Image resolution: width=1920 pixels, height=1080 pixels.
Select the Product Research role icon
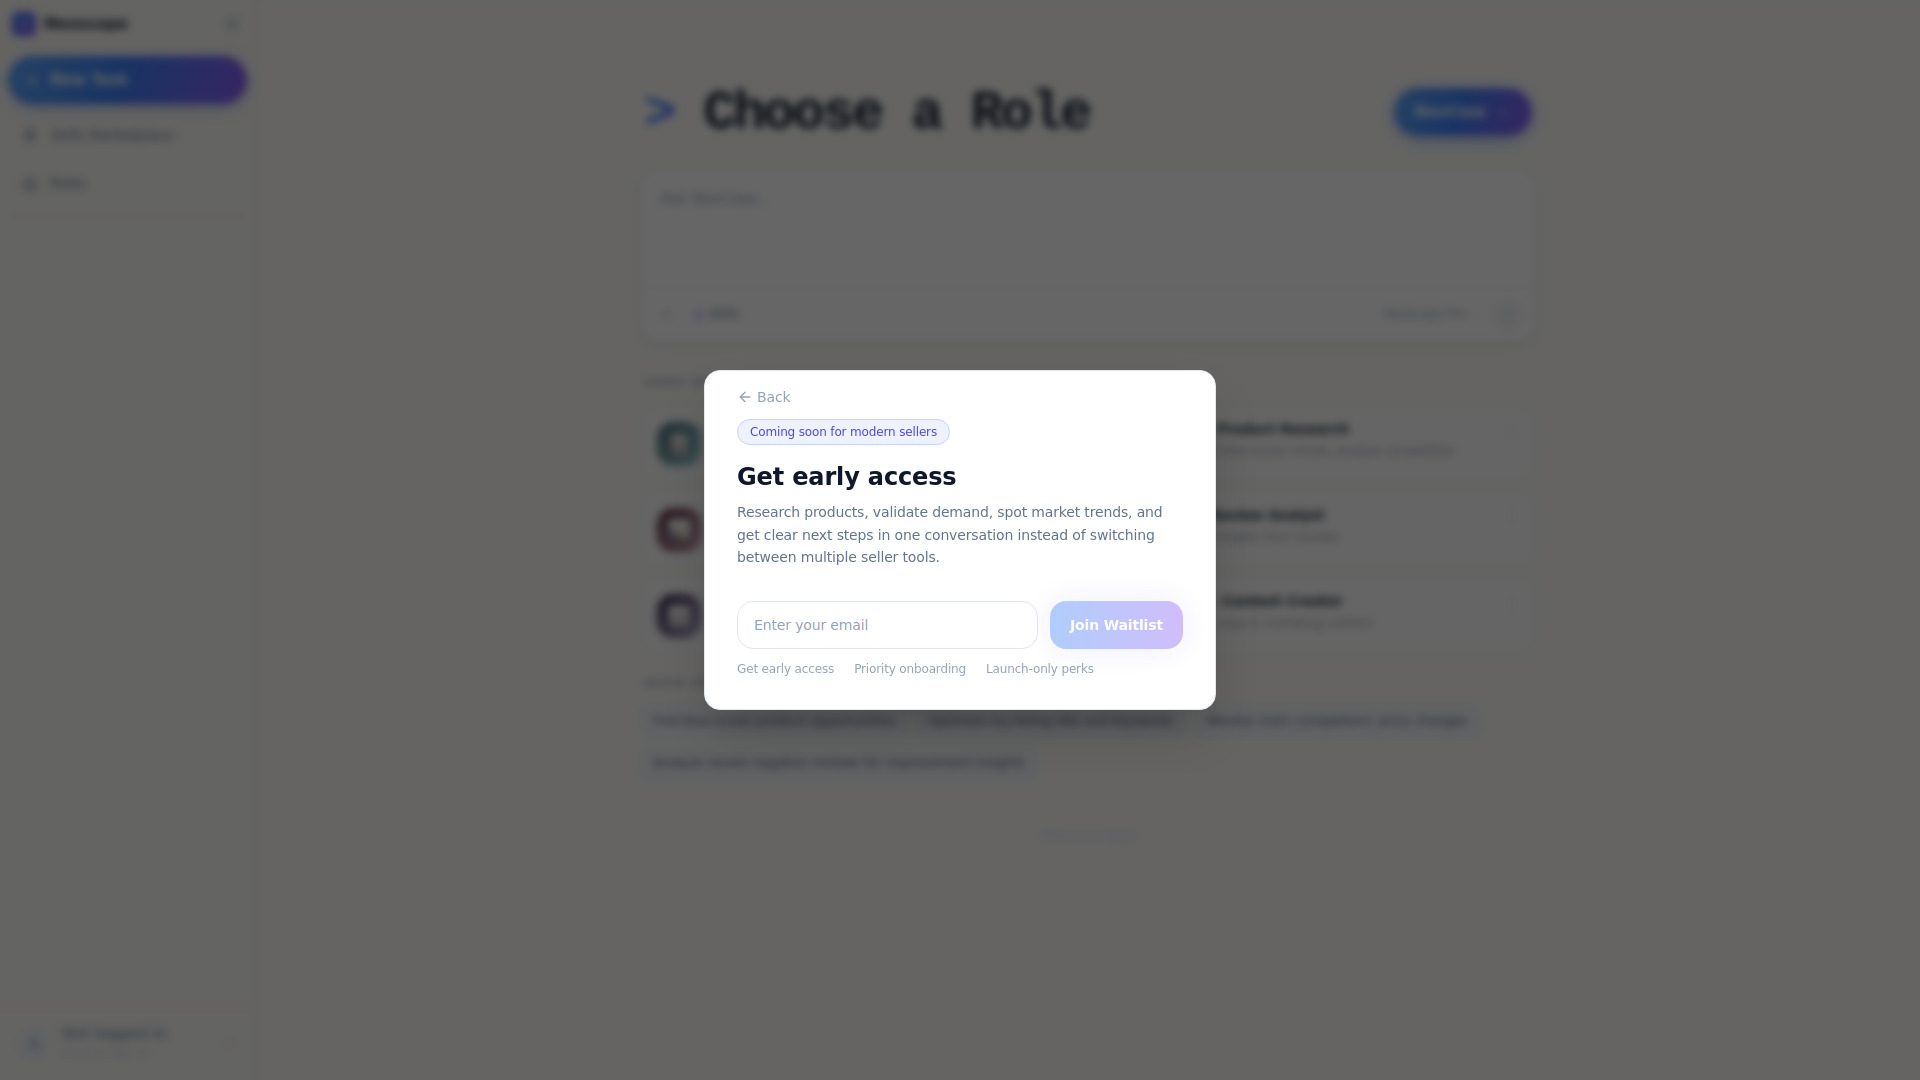(x=679, y=442)
